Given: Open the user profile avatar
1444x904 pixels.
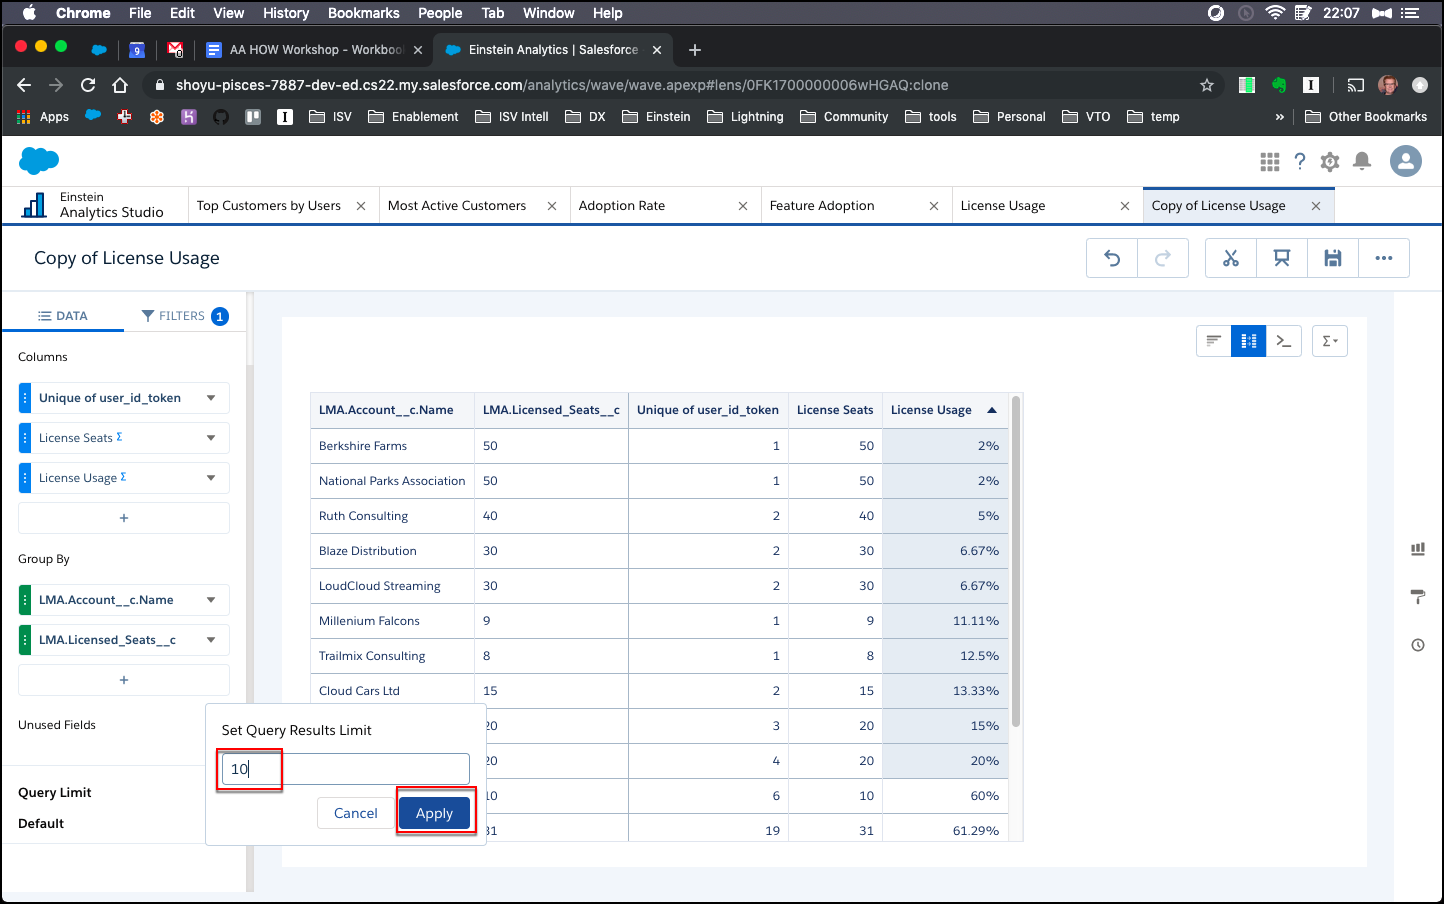Looking at the screenshot, I should point(1406,161).
